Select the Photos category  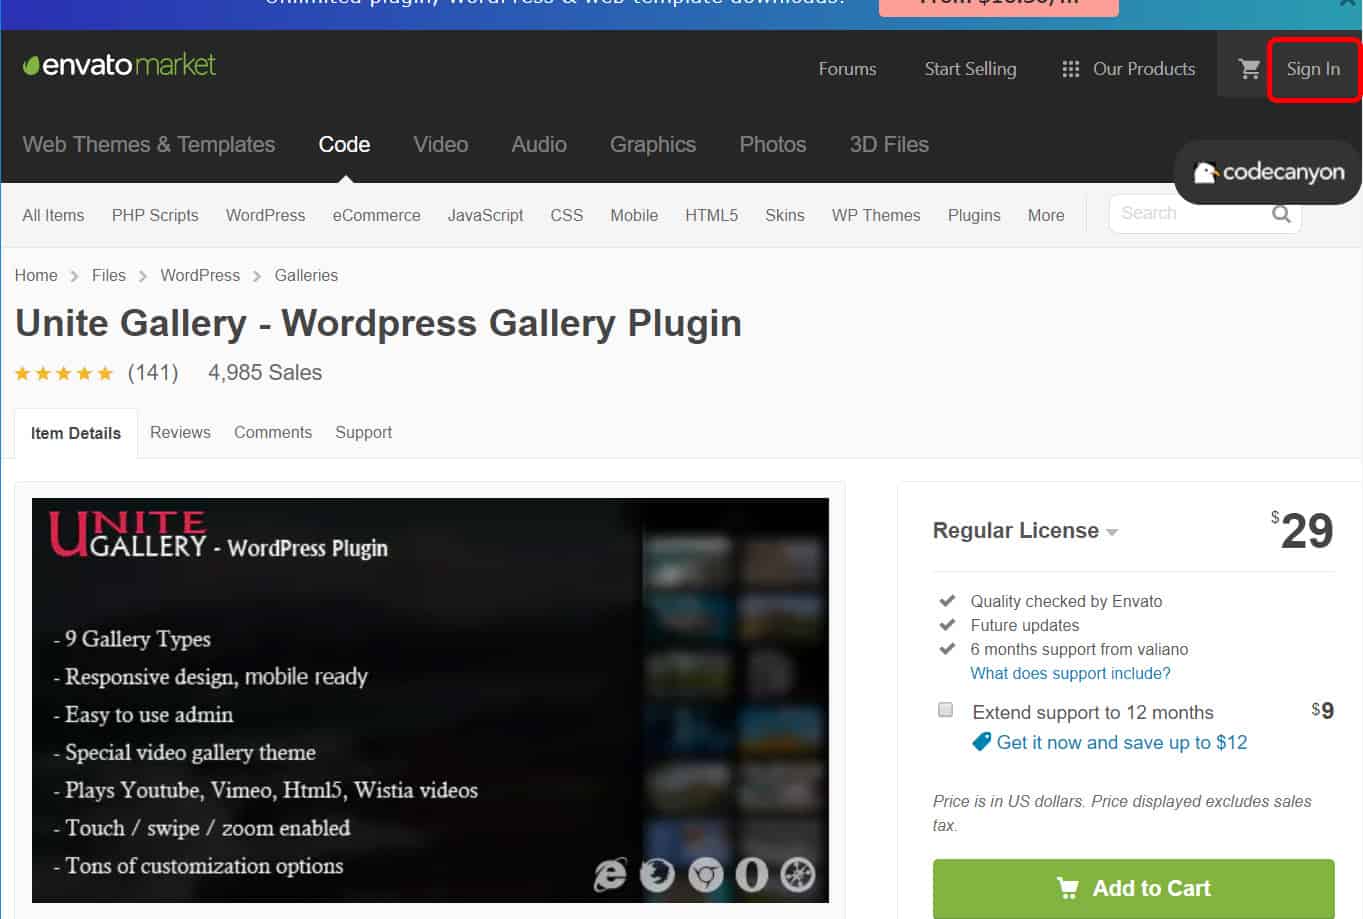tap(773, 144)
